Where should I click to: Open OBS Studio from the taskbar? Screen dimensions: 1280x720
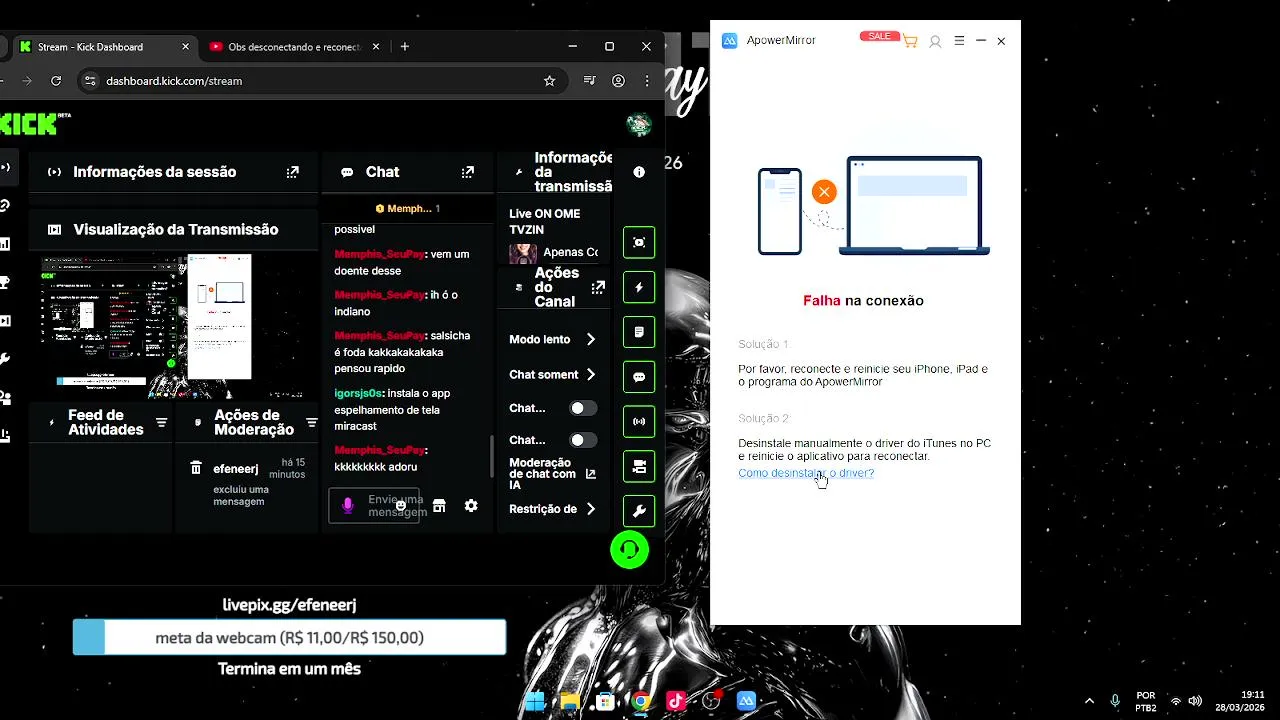(711, 701)
